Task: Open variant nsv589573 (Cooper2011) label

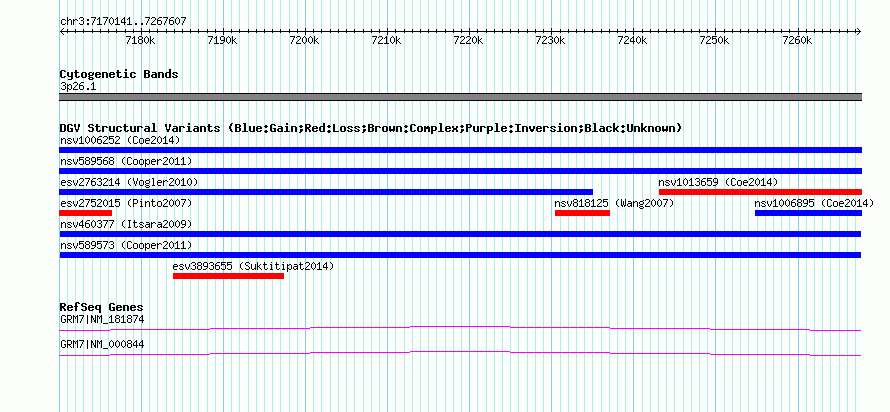Action: (126, 245)
